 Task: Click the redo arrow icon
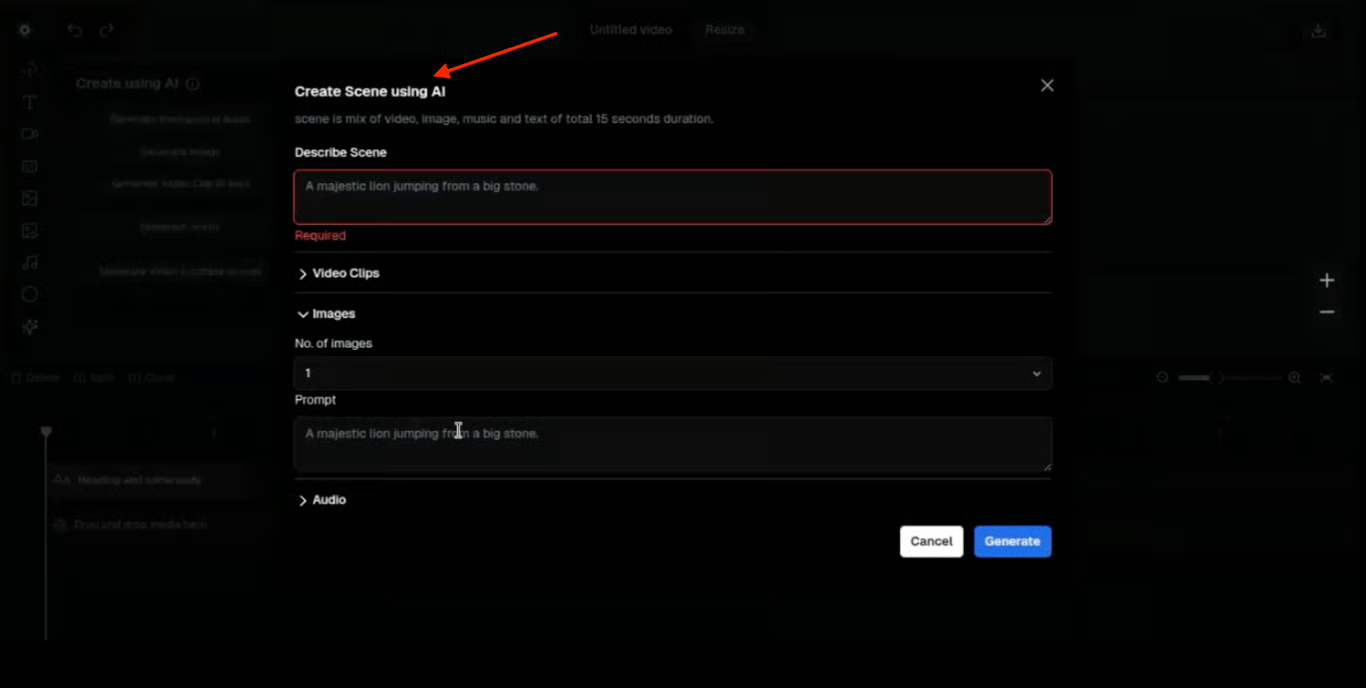pyautogui.click(x=107, y=30)
